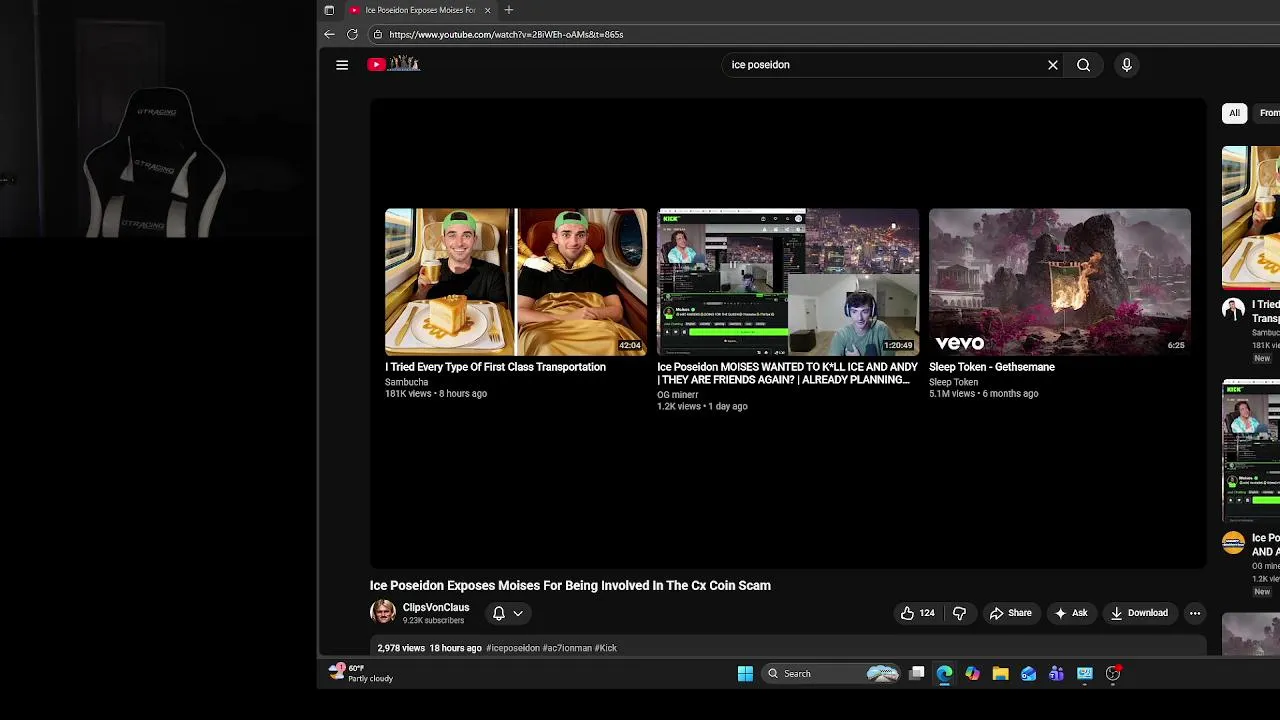Click the OG minerr channel name under endscreen
Image resolution: width=1280 pixels, height=720 pixels.
point(677,395)
